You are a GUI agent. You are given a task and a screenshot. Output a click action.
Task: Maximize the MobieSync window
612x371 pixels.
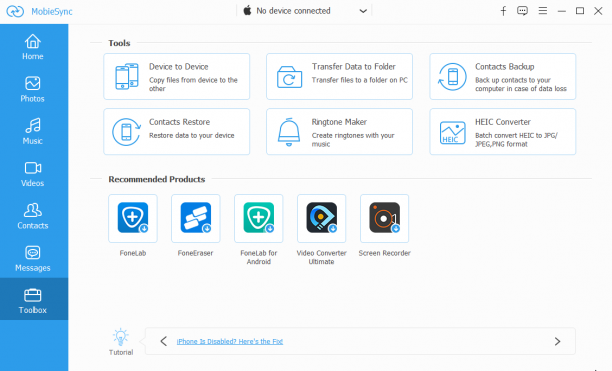point(580,11)
